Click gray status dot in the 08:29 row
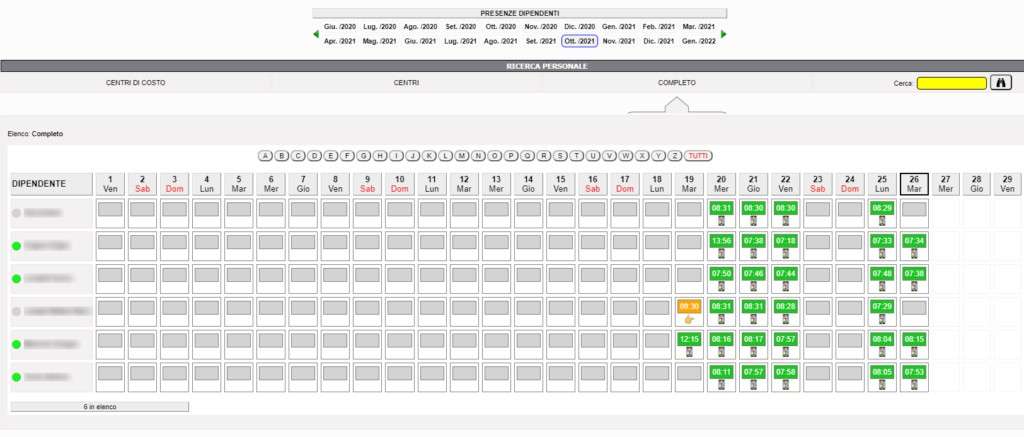The image size is (1024, 437). pos(16,213)
